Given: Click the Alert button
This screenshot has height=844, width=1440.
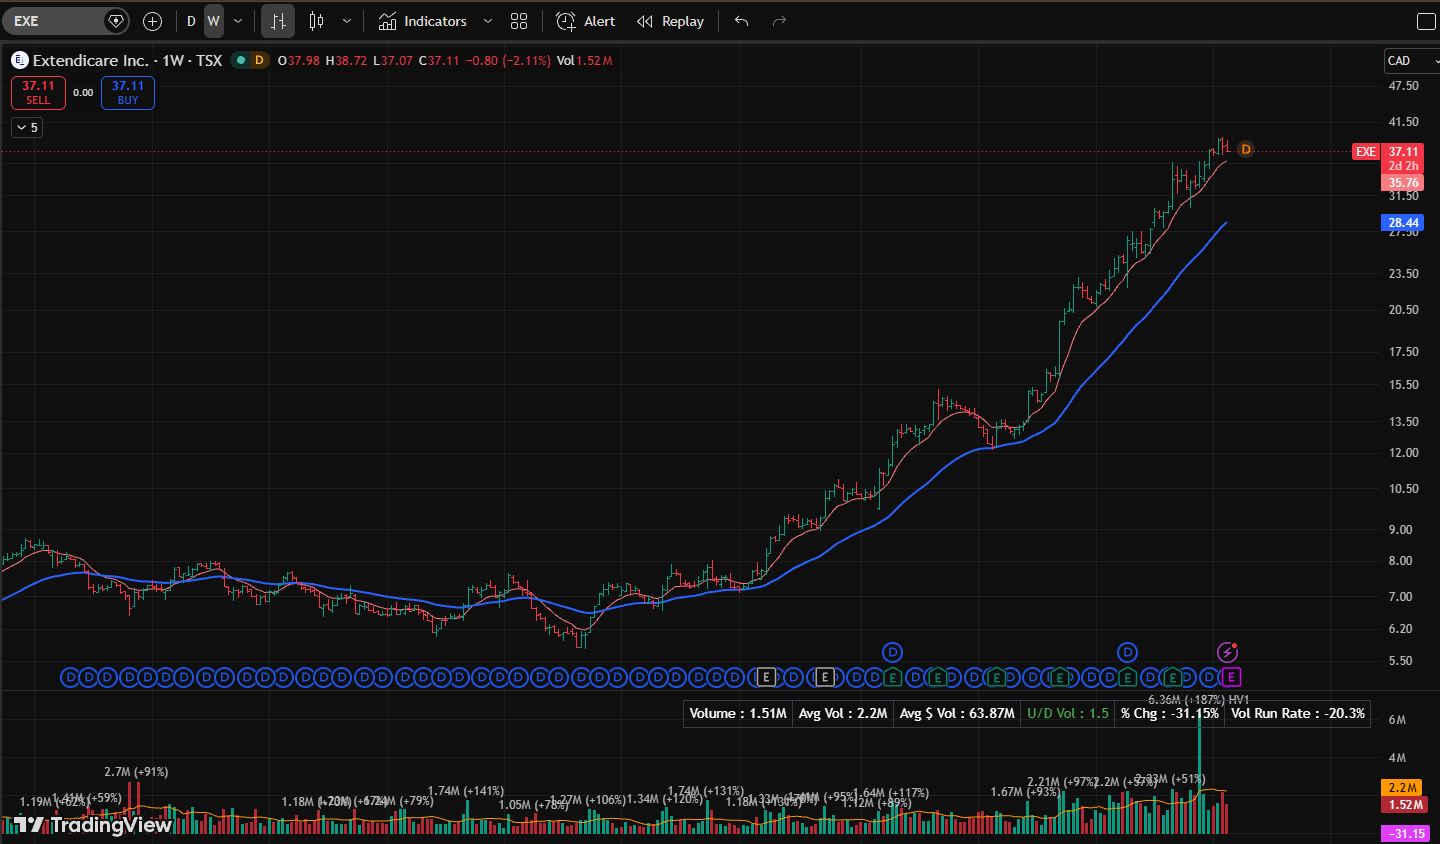Looking at the screenshot, I should tap(586, 21).
